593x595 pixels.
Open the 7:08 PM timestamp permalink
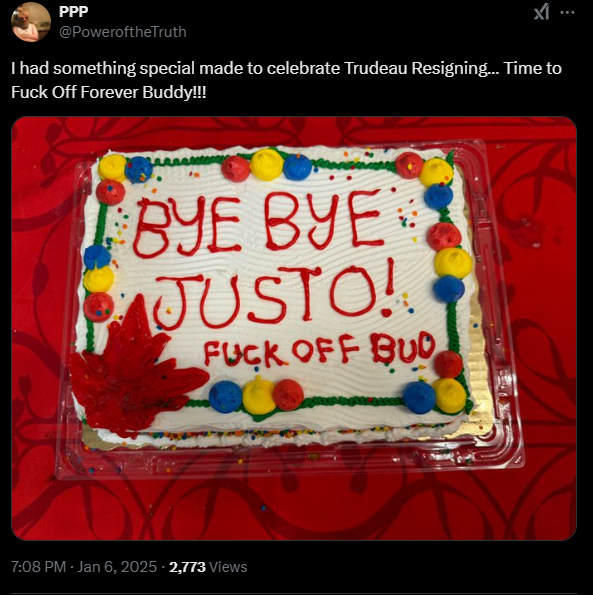click(38, 567)
